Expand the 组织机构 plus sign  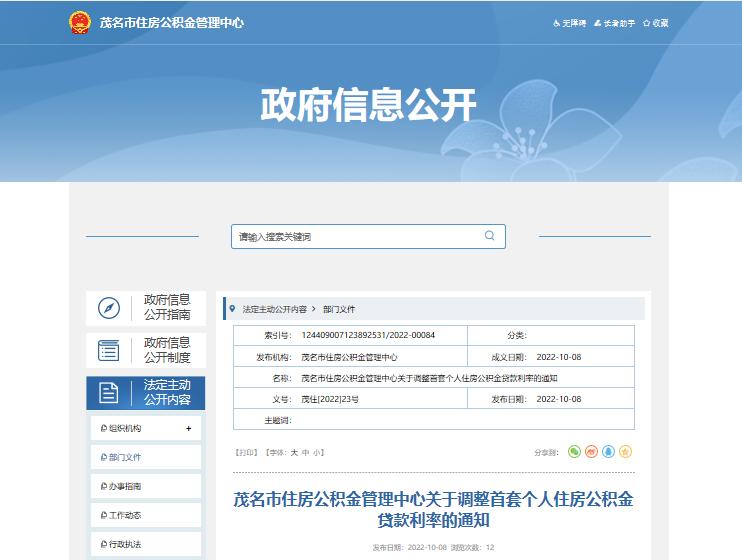click(x=188, y=428)
